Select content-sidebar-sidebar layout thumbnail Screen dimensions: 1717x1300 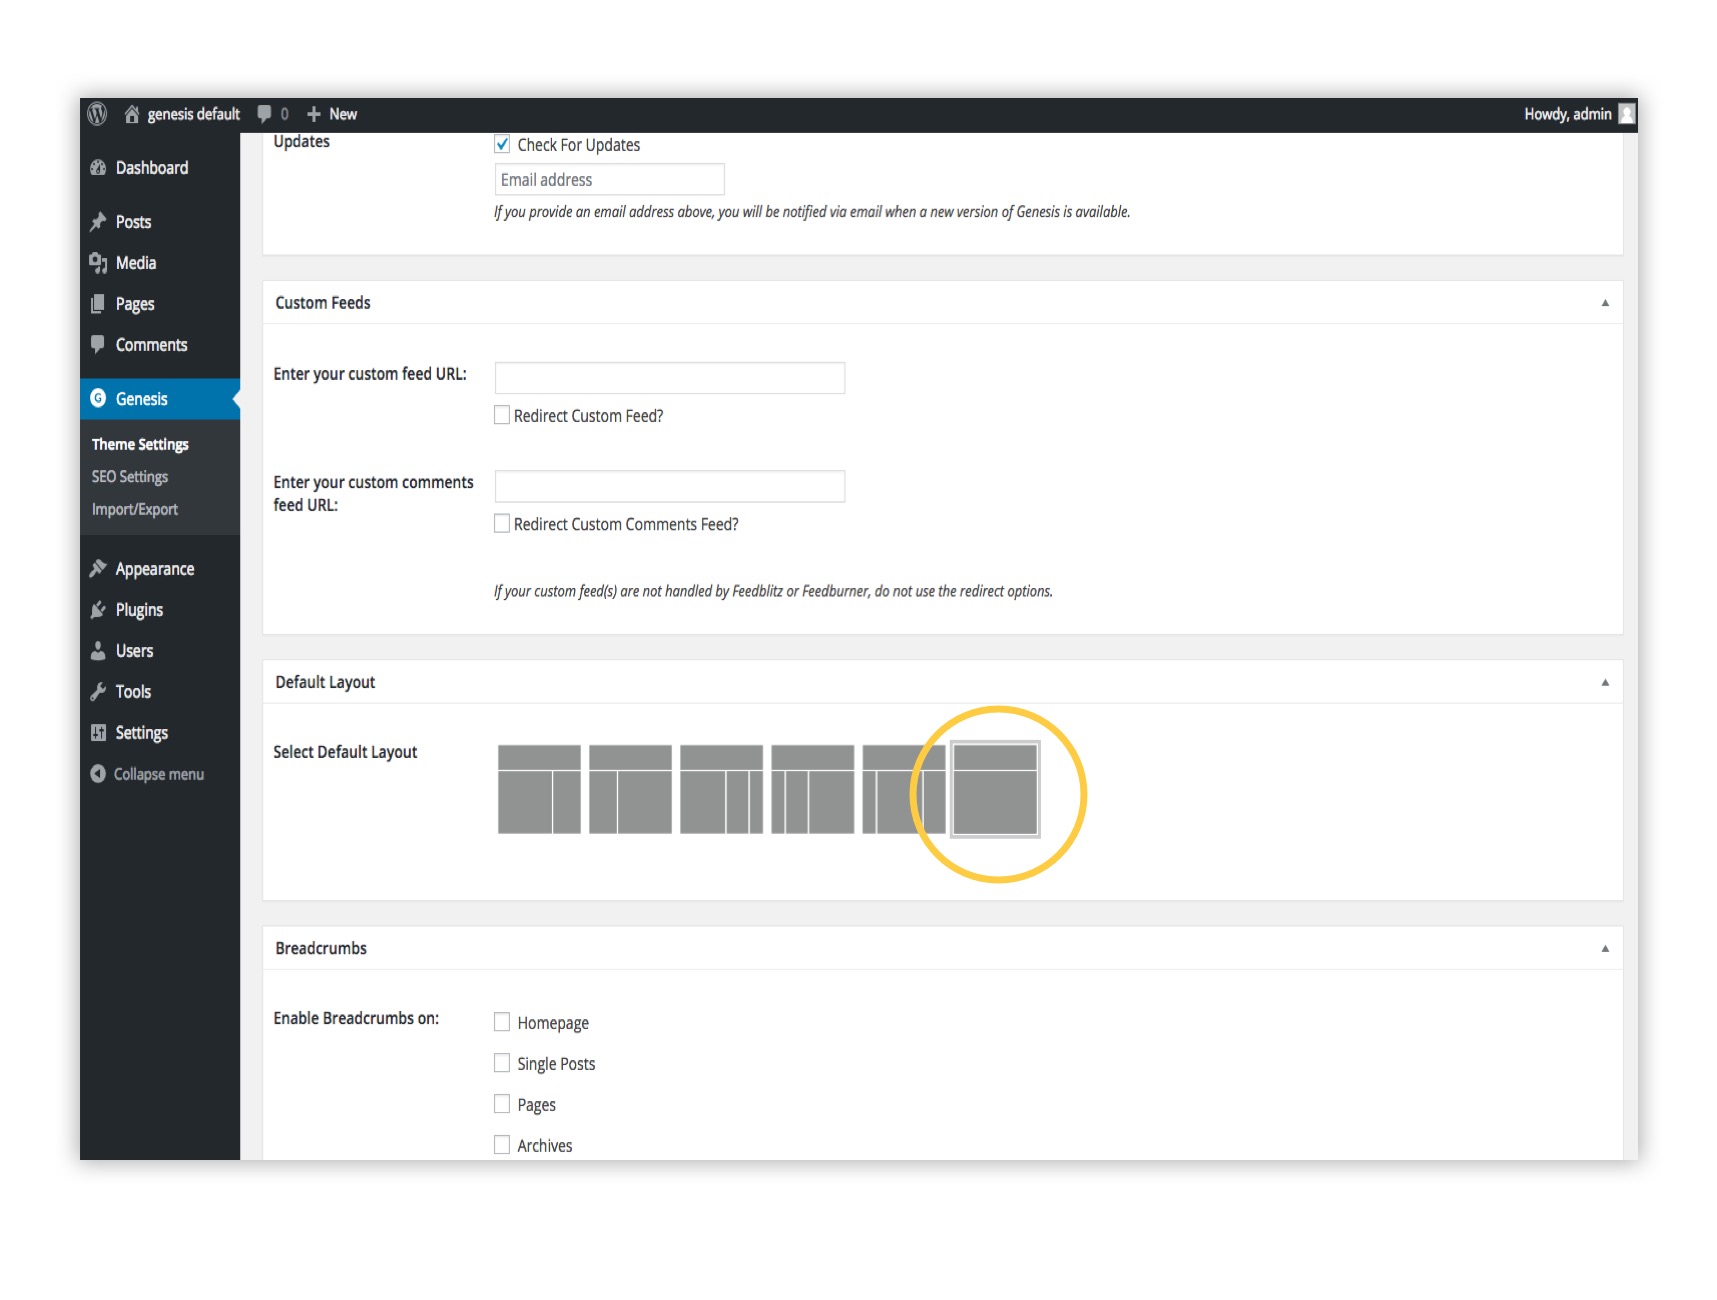(x=721, y=789)
